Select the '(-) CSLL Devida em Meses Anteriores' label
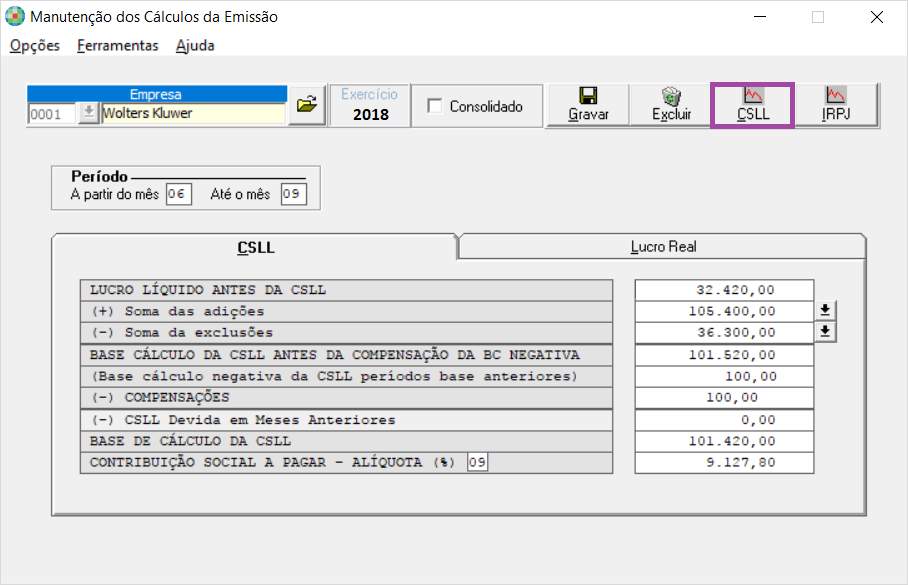Viewport: 908px width, 585px height. point(346,420)
